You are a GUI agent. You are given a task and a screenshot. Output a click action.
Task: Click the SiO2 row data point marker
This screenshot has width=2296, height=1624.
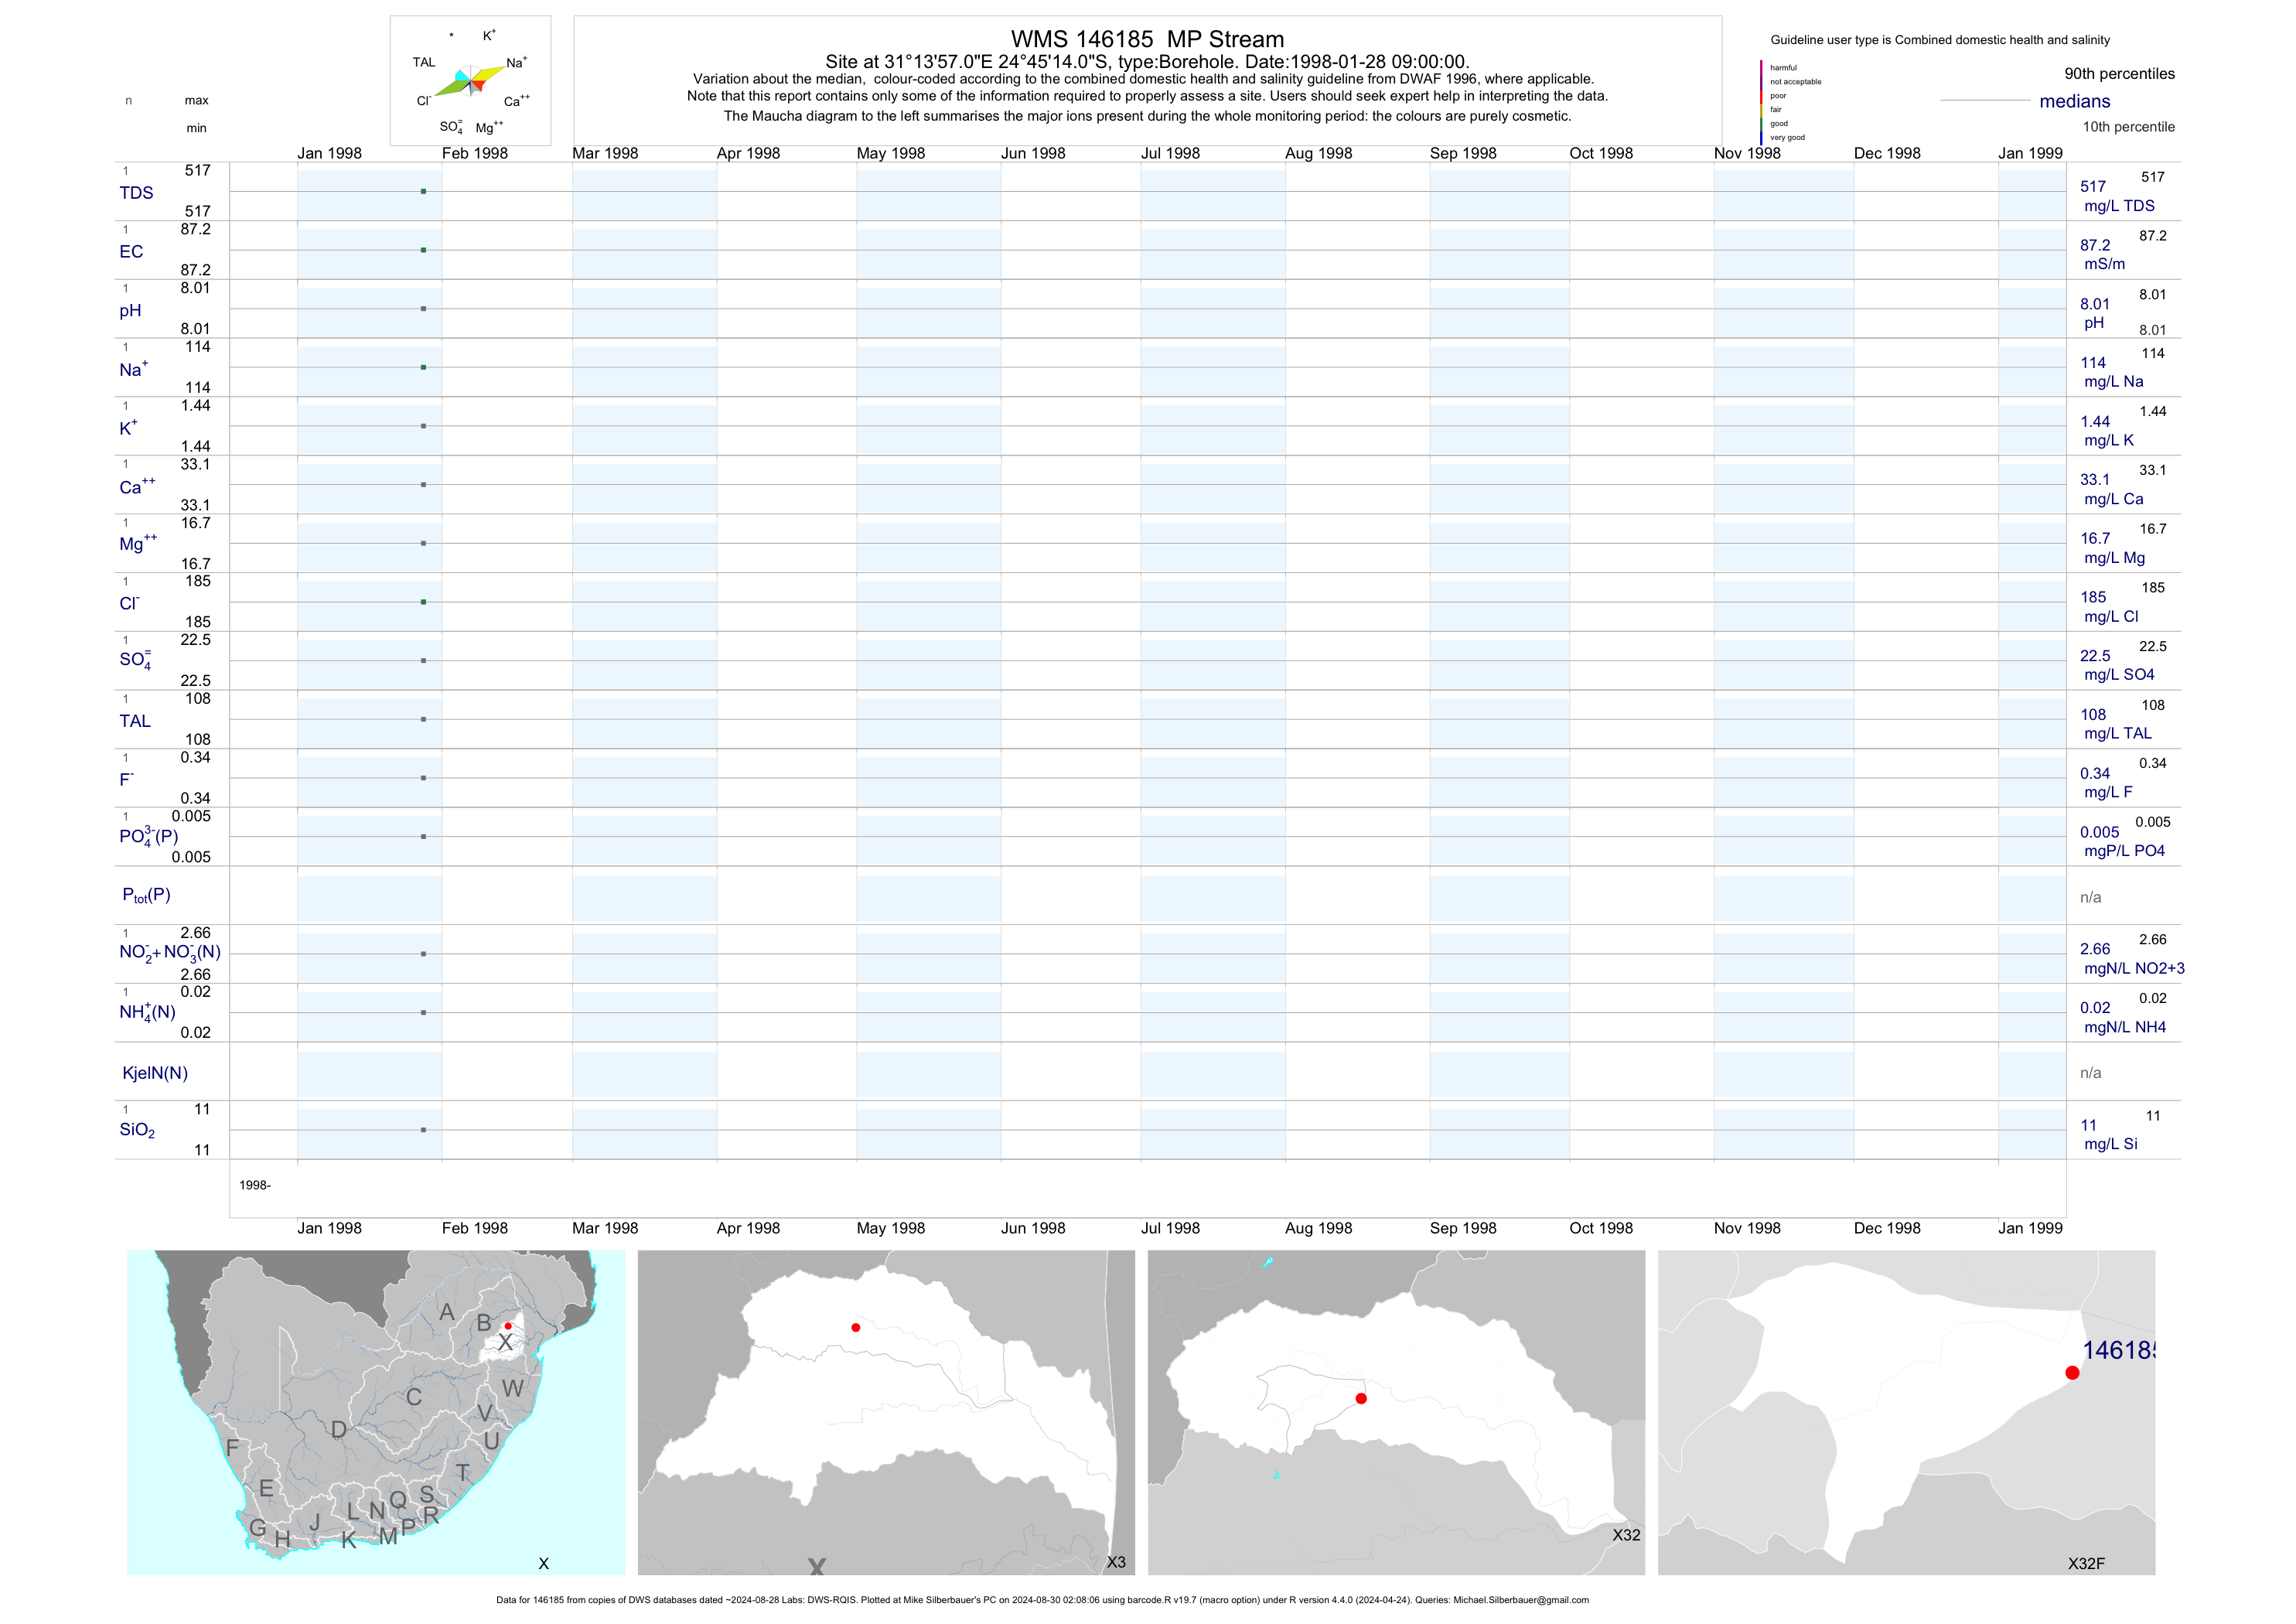[x=424, y=1130]
